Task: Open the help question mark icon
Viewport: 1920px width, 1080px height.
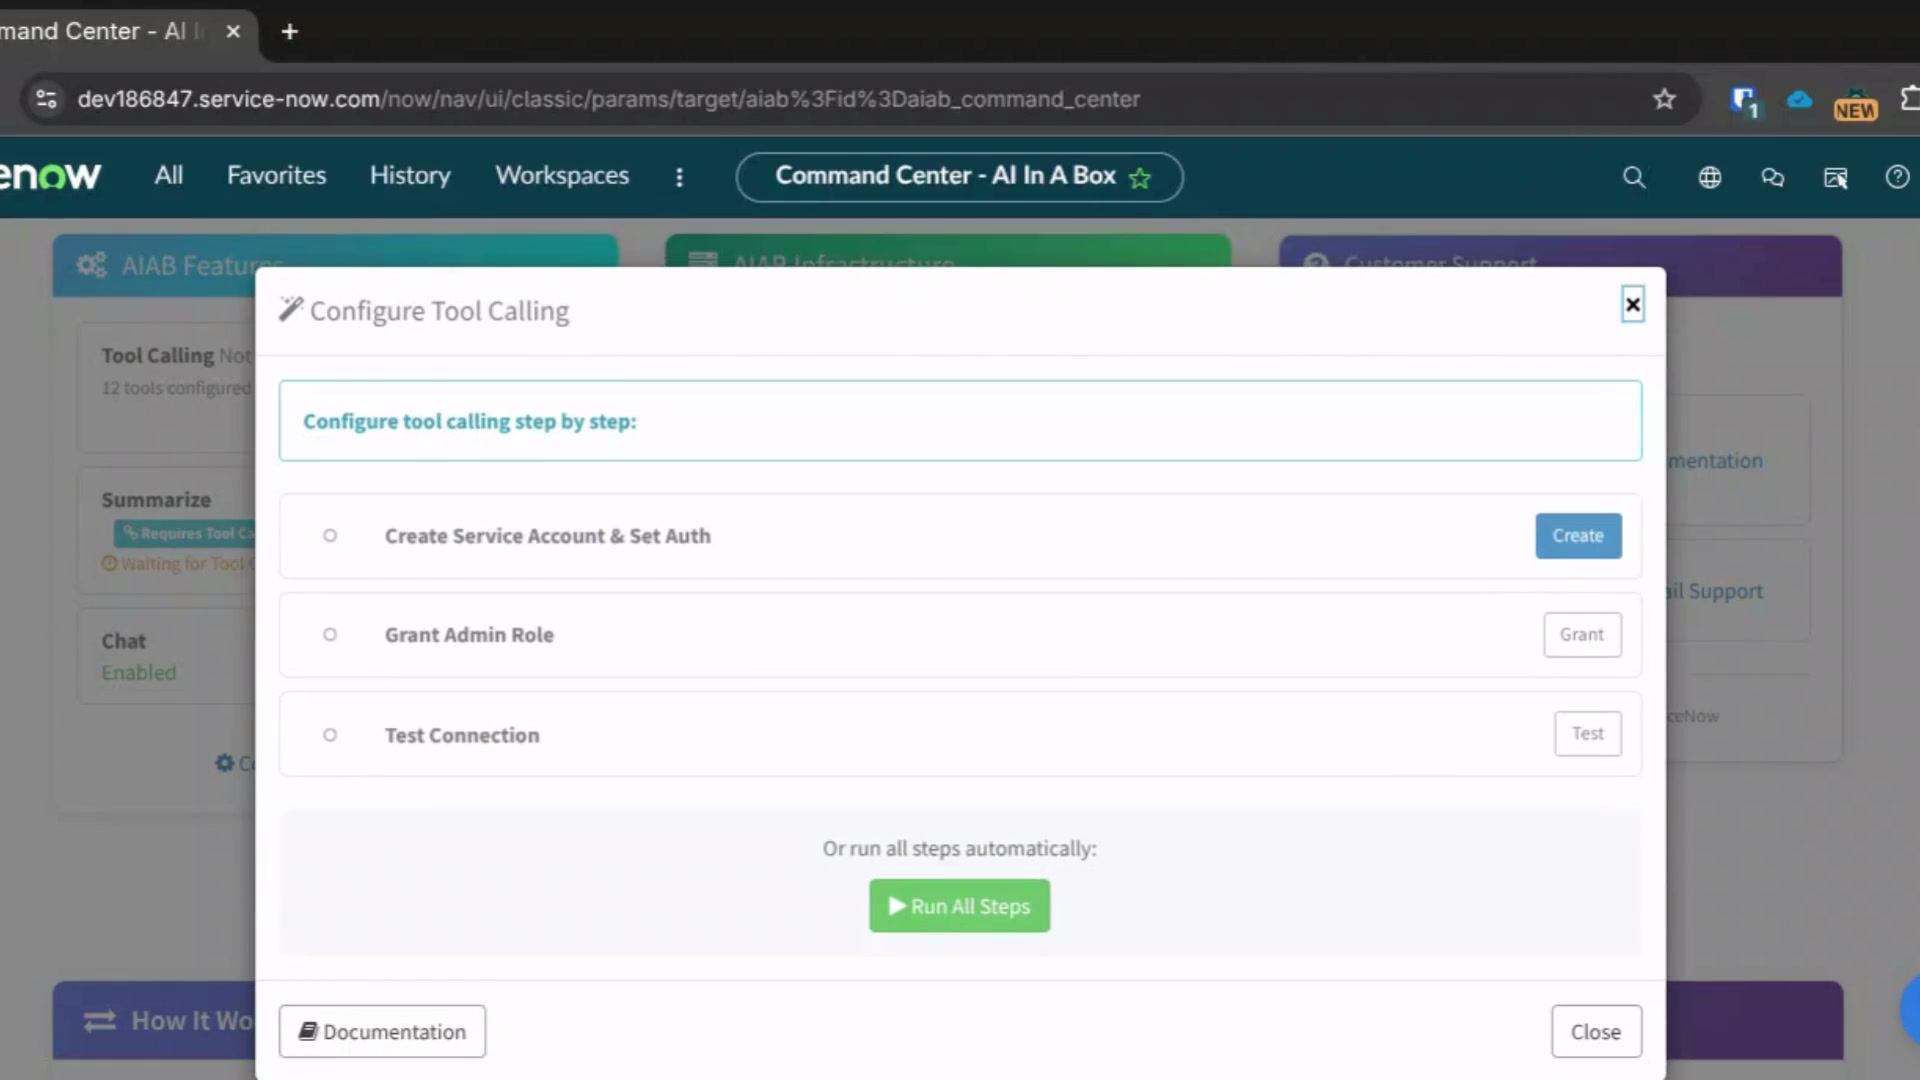Action: tap(1897, 177)
